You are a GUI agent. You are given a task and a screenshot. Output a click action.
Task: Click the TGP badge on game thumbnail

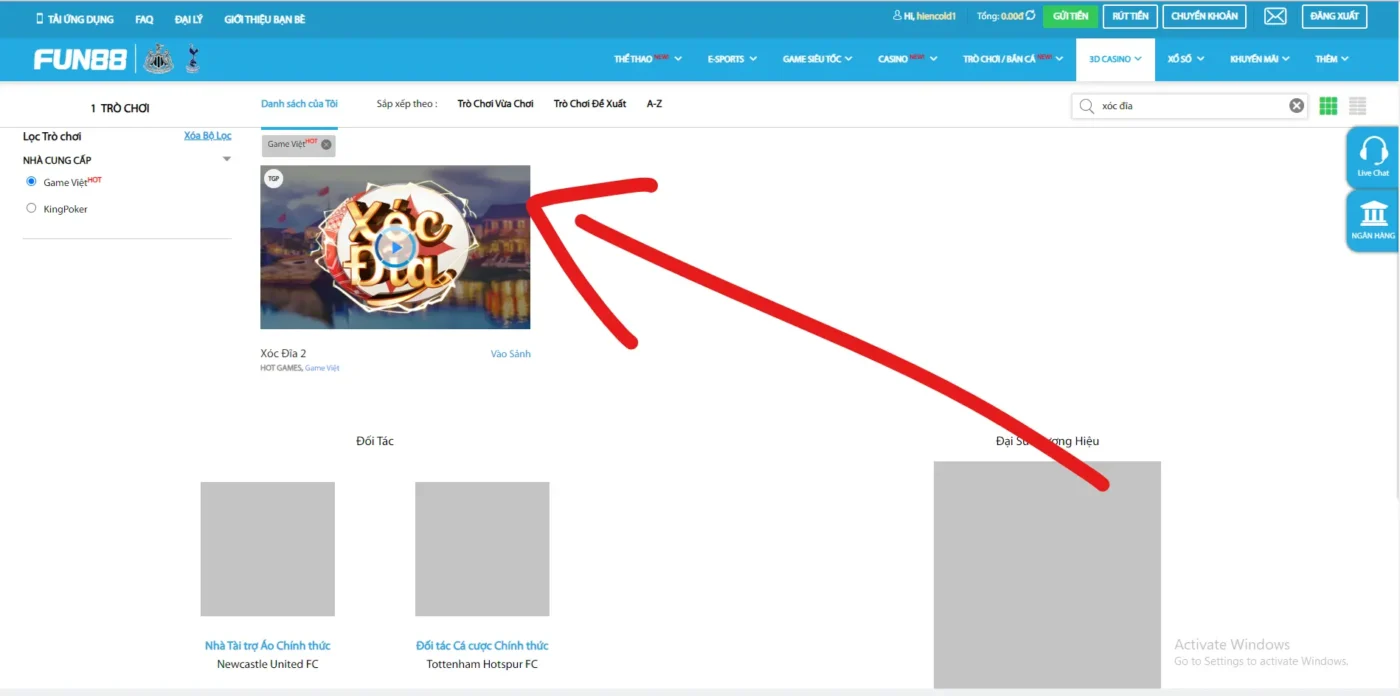click(273, 179)
